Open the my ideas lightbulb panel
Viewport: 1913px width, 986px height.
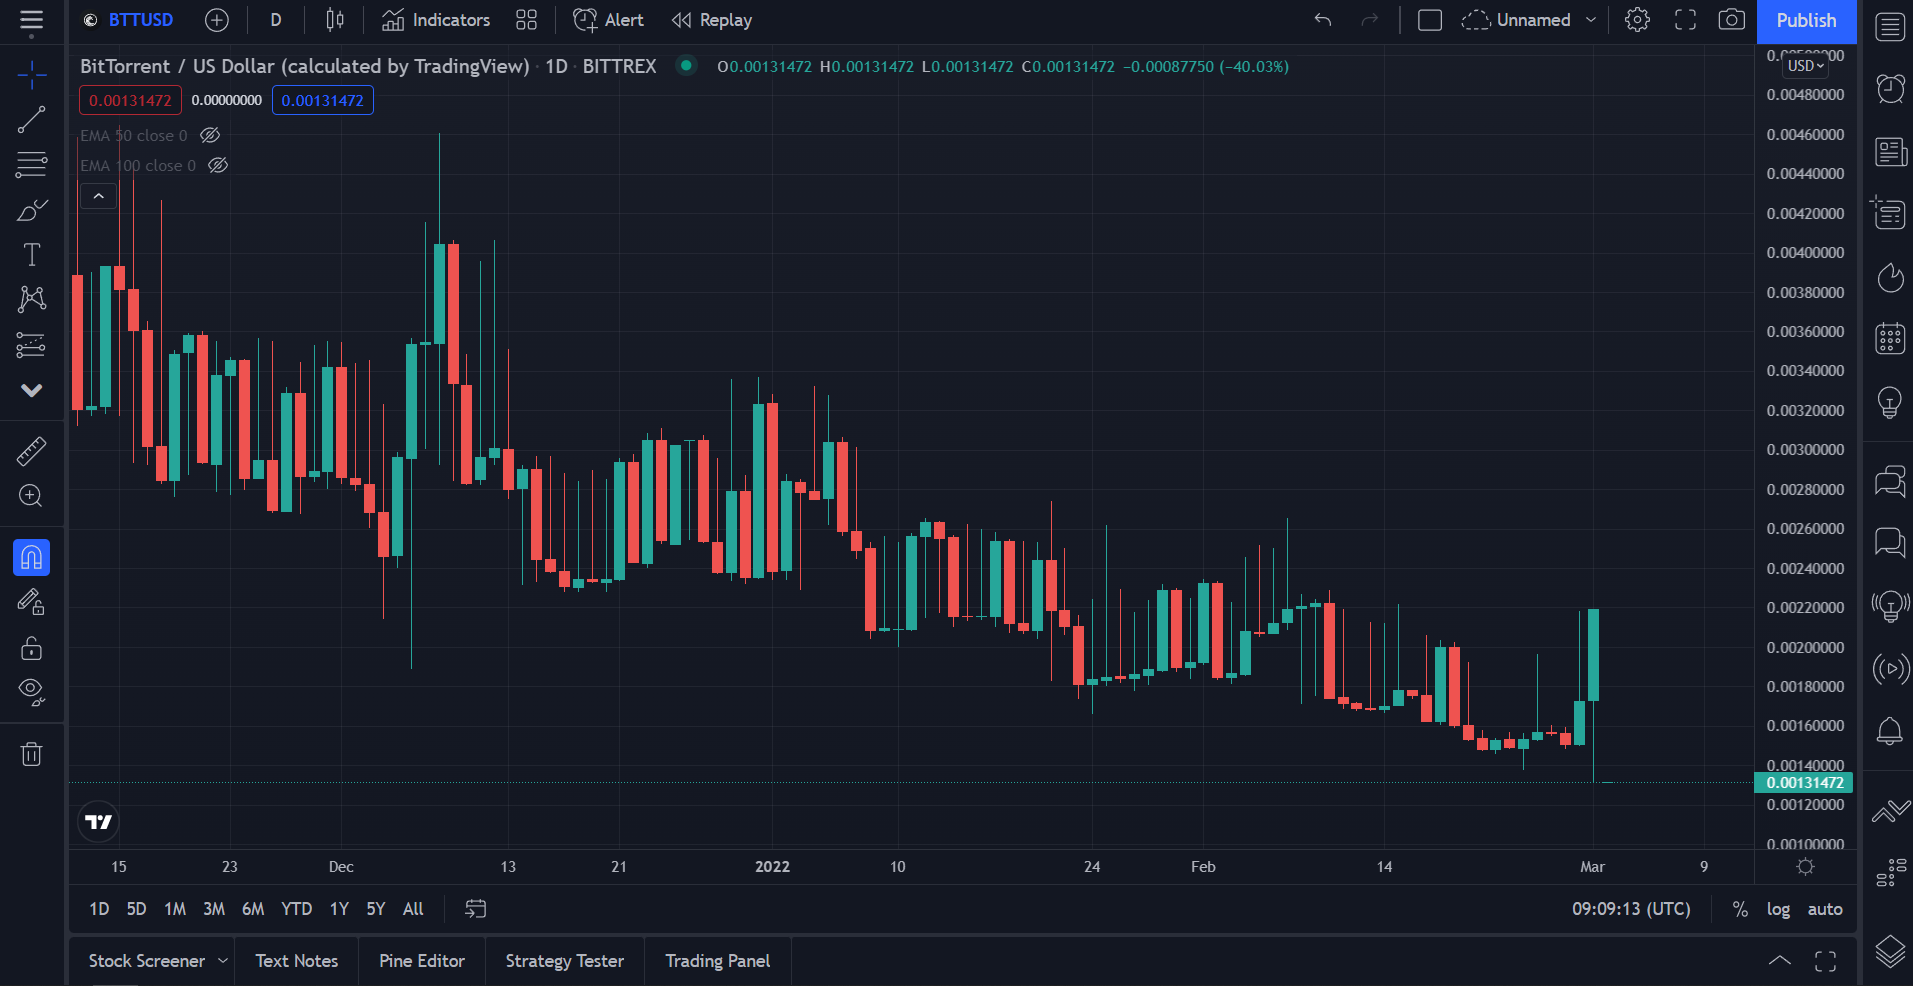coord(1889,402)
